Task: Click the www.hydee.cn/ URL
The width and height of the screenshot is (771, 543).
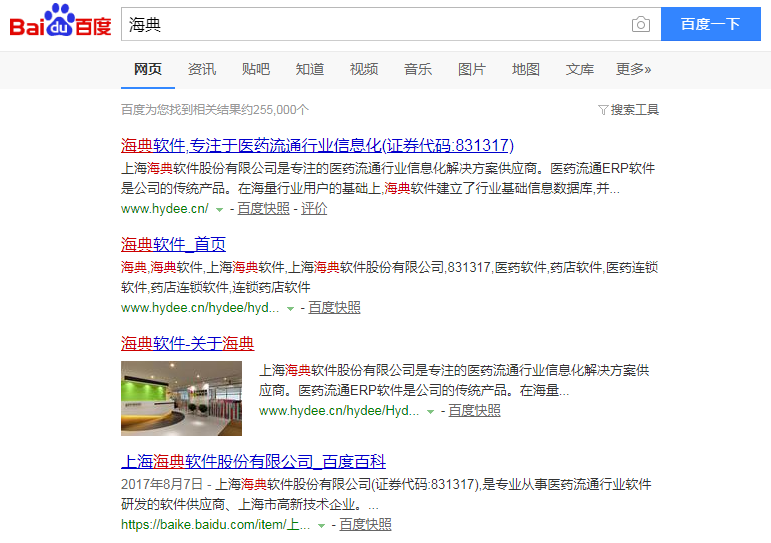Action: click(165, 209)
